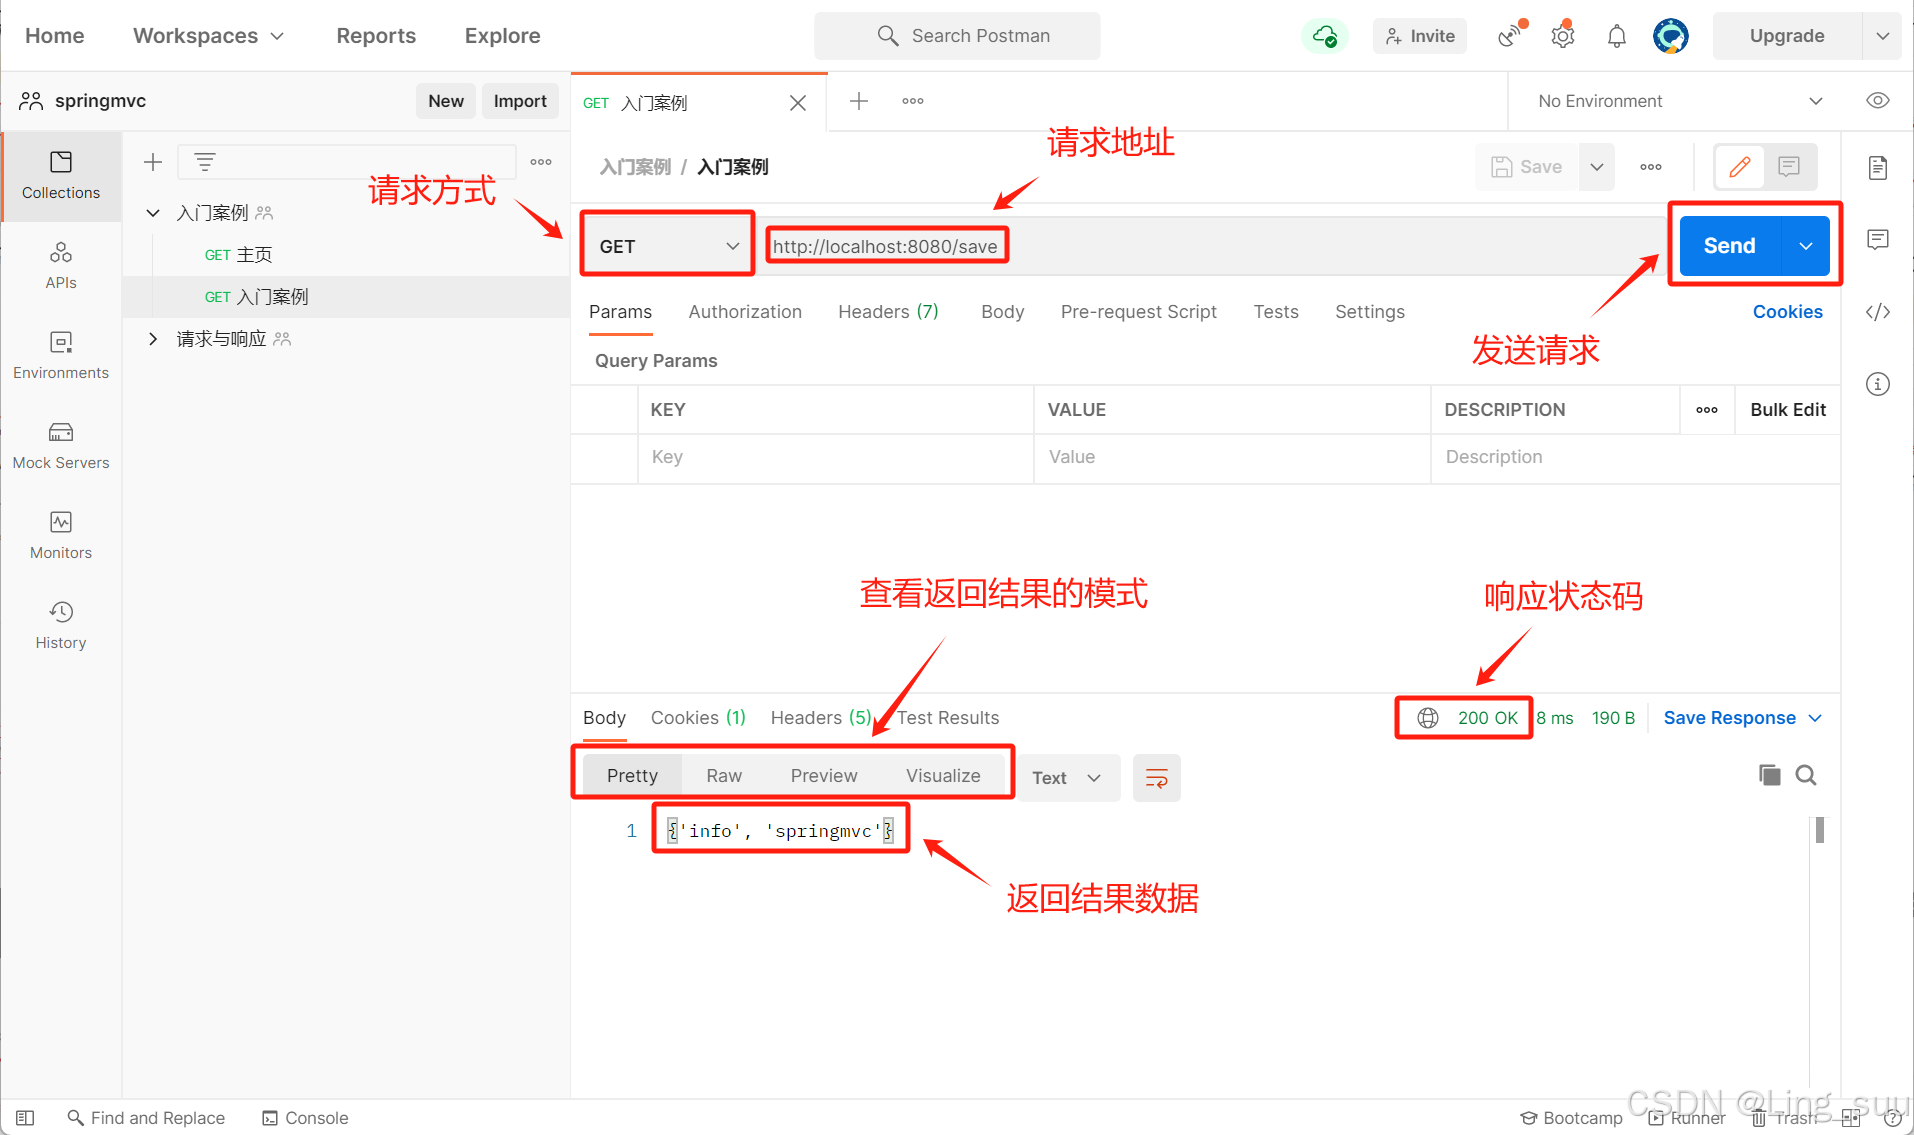Image resolution: width=1914 pixels, height=1135 pixels.
Task: Open the Save Response dropdown
Action: 1742,718
